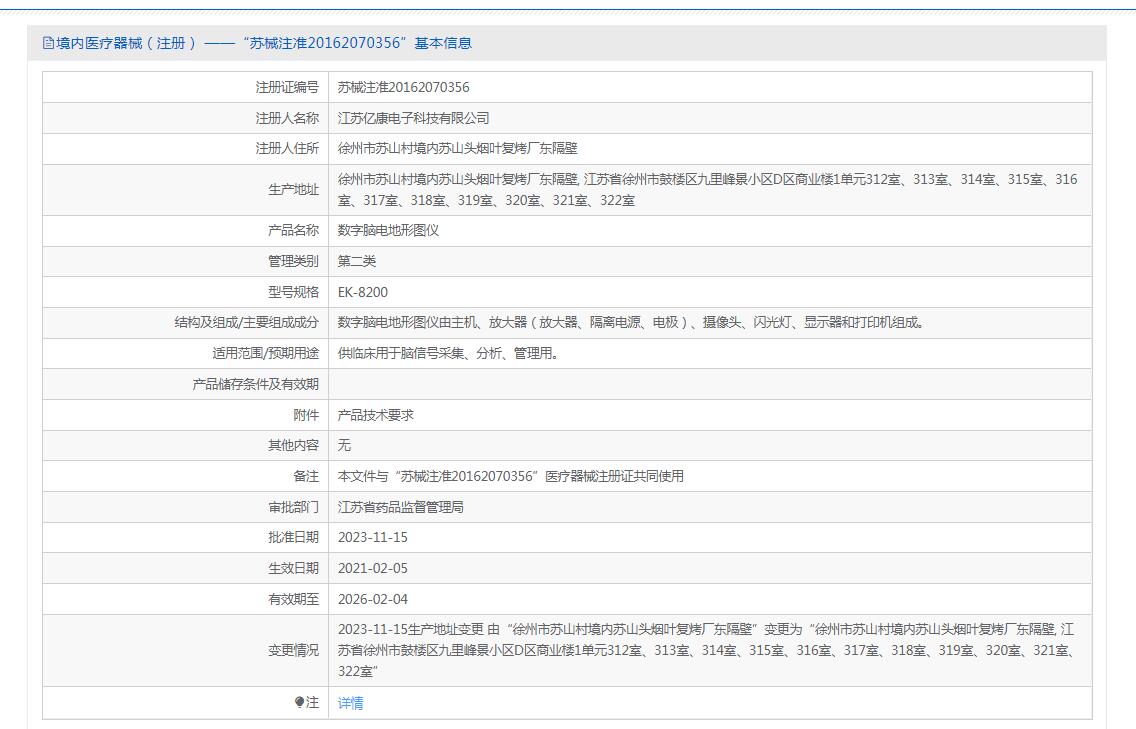This screenshot has height=729, width=1136.
Task: Click the bullet icon beside 注 label
Action: [x=299, y=703]
